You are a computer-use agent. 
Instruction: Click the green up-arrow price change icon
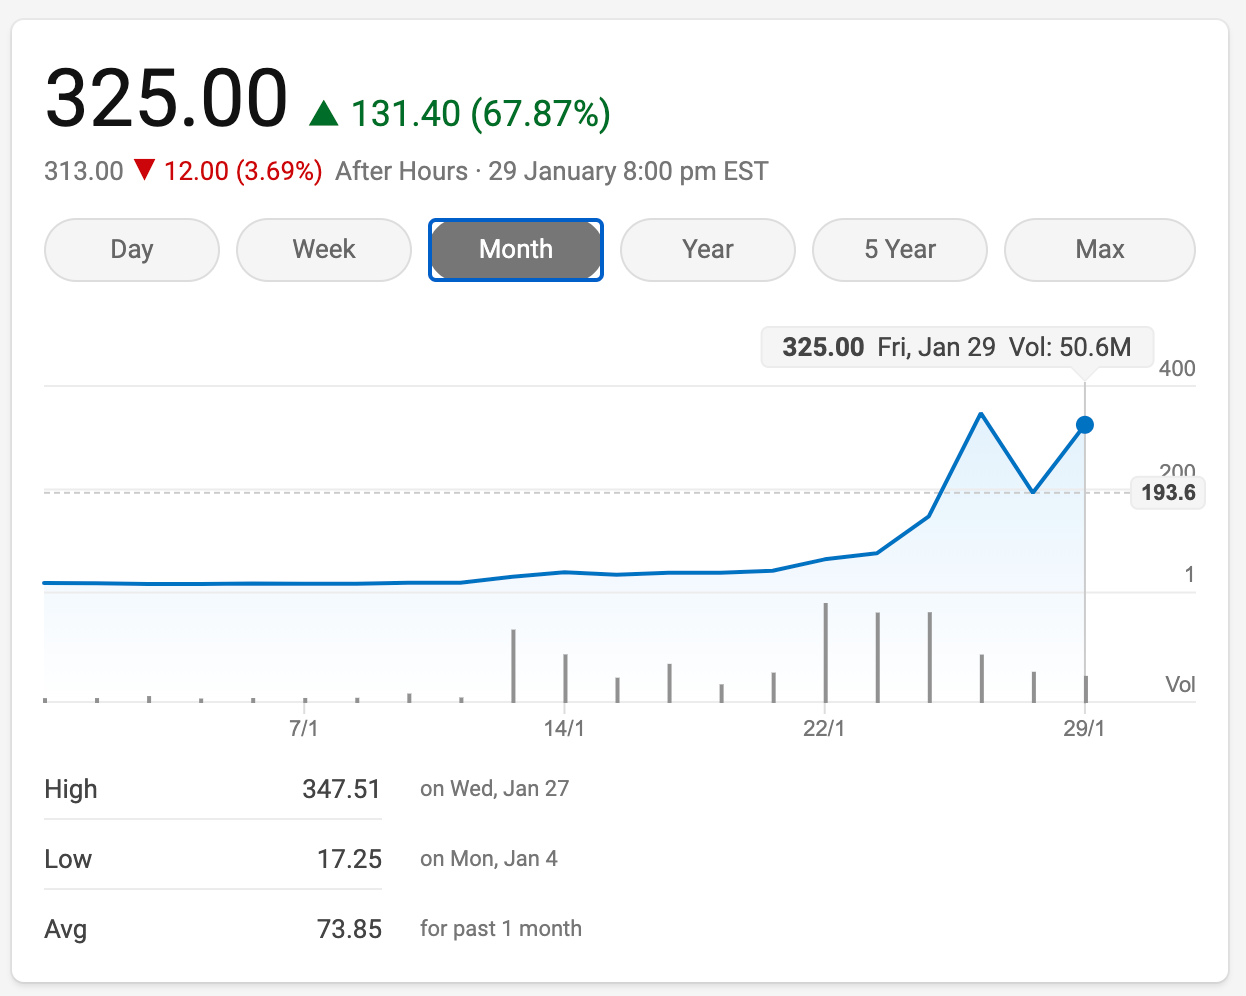324,113
